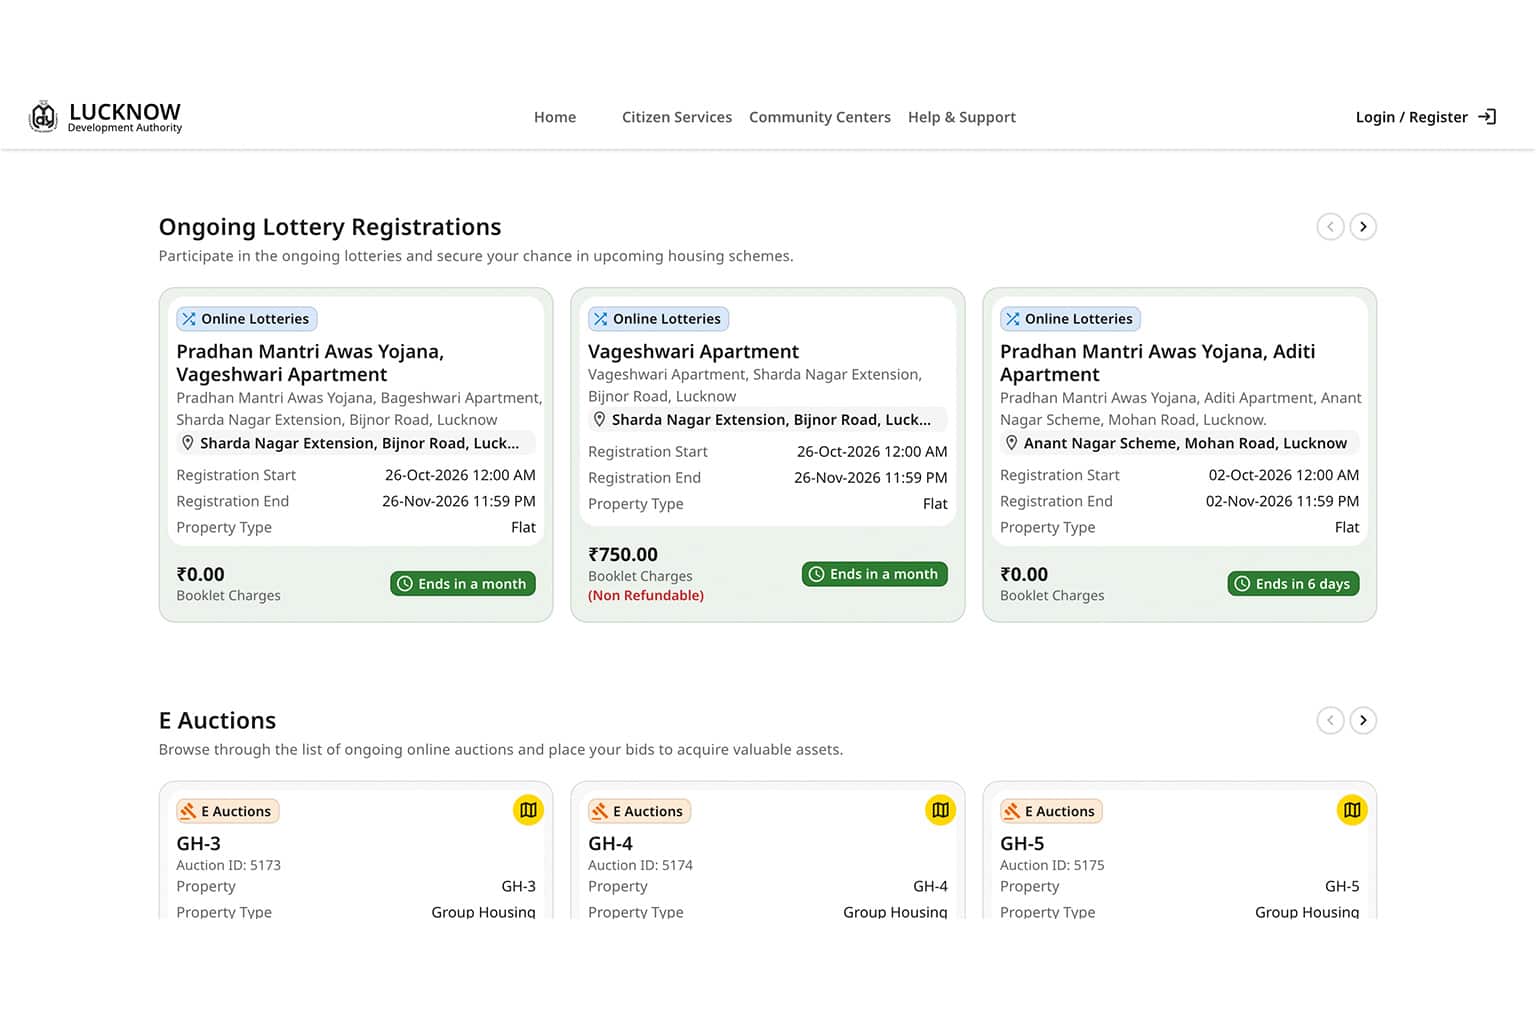Select the GH-3 auction title

(x=199, y=843)
